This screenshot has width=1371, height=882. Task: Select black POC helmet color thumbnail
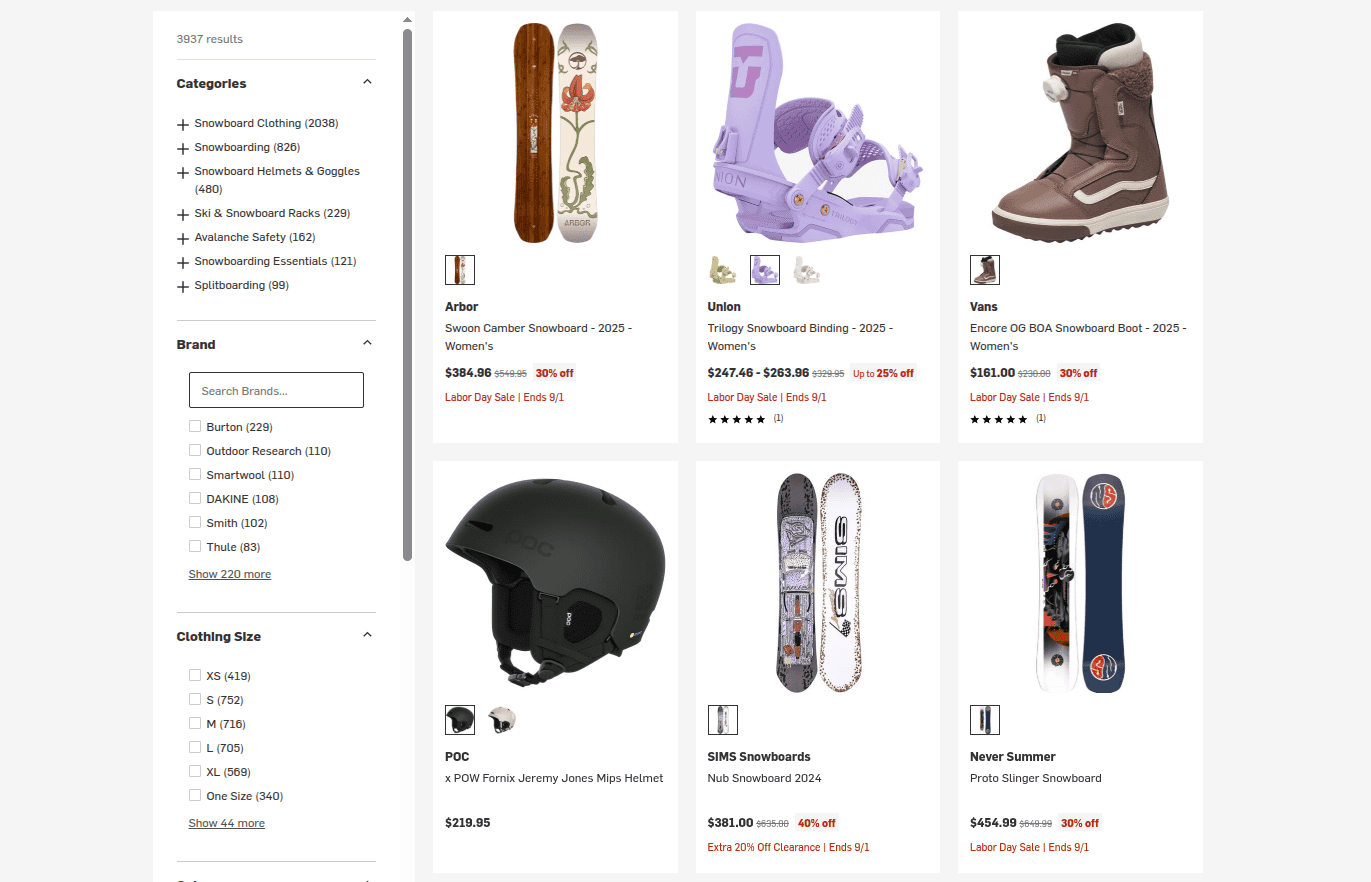[x=460, y=720]
